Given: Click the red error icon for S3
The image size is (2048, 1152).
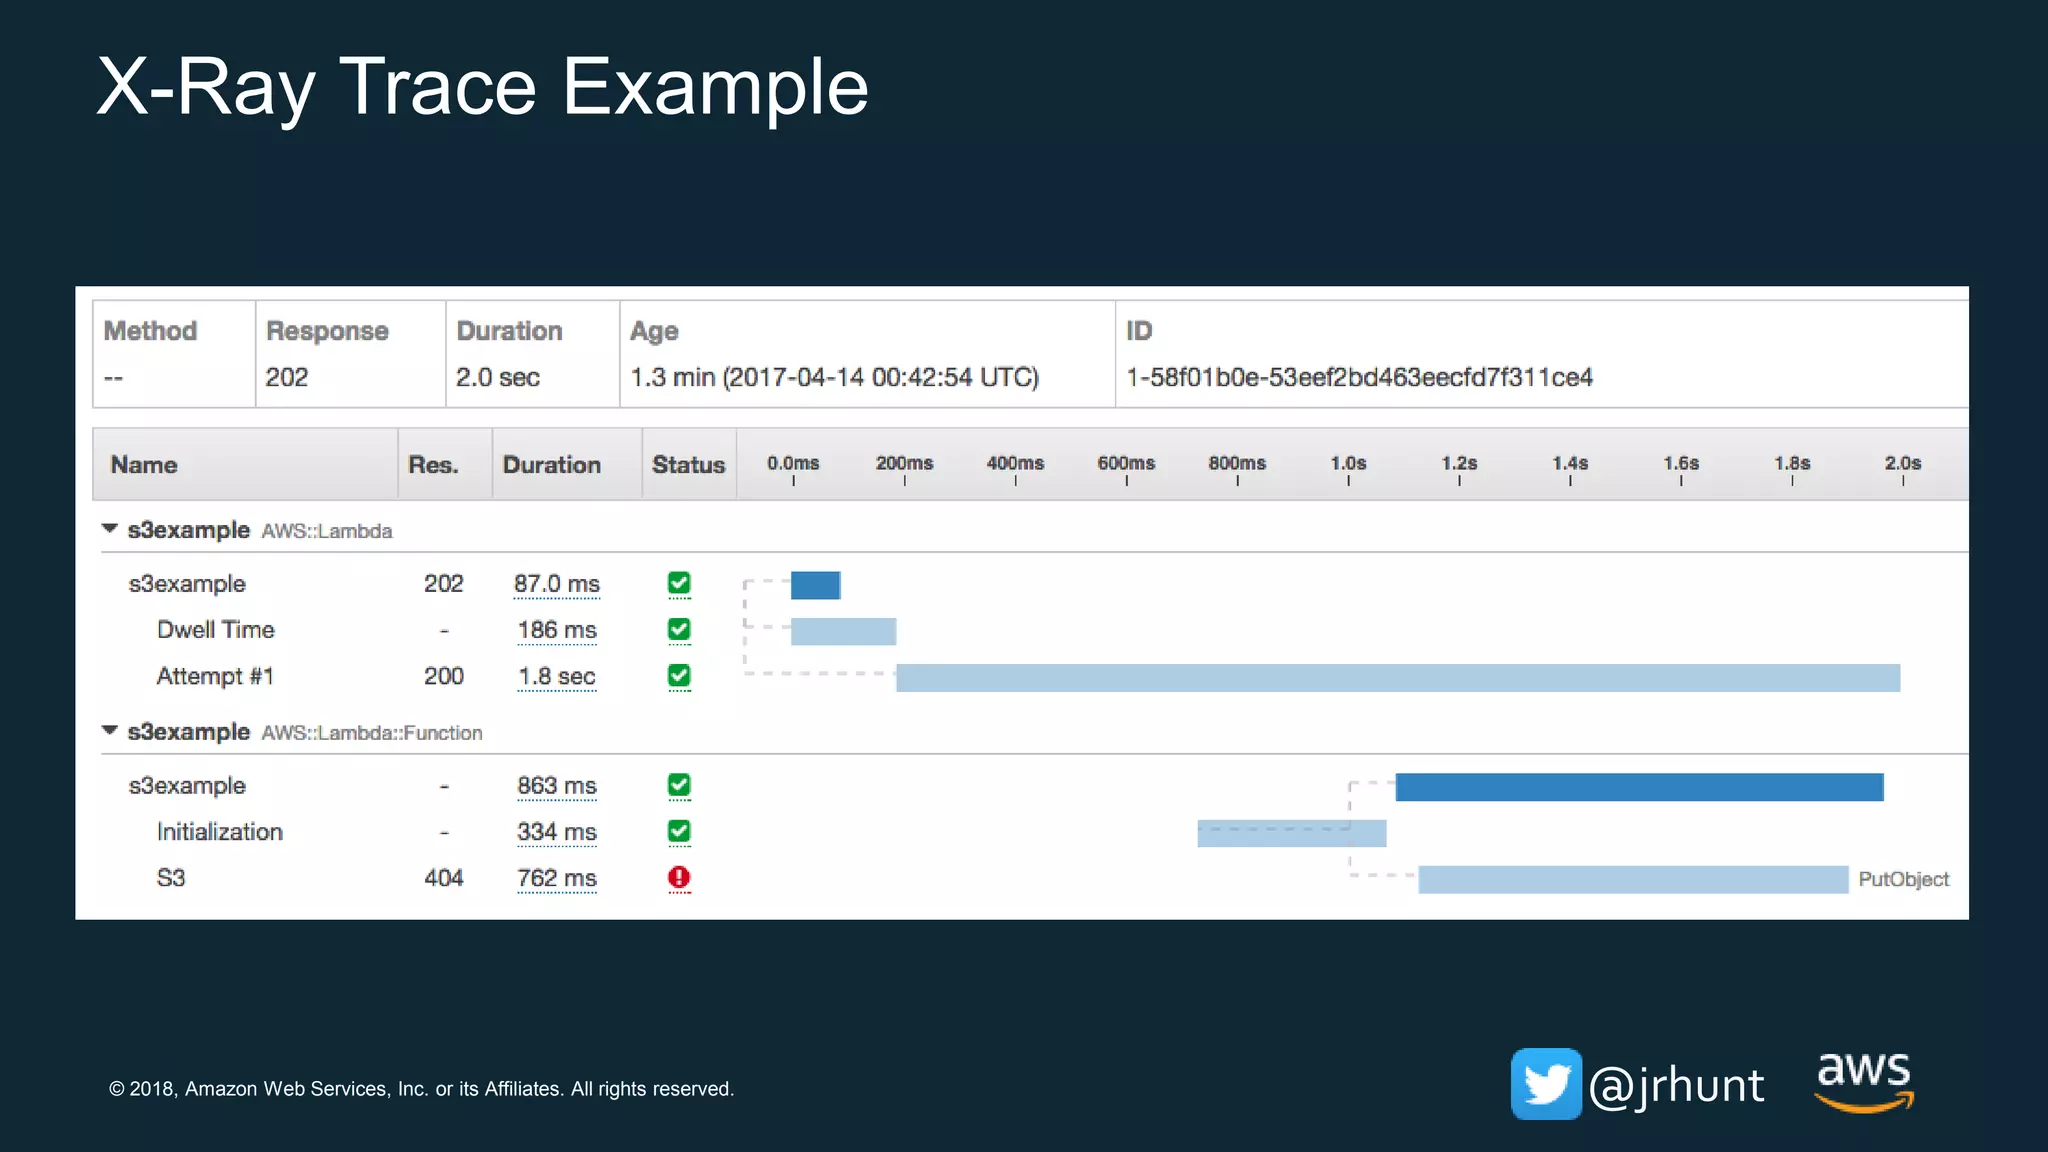Looking at the screenshot, I should [679, 878].
